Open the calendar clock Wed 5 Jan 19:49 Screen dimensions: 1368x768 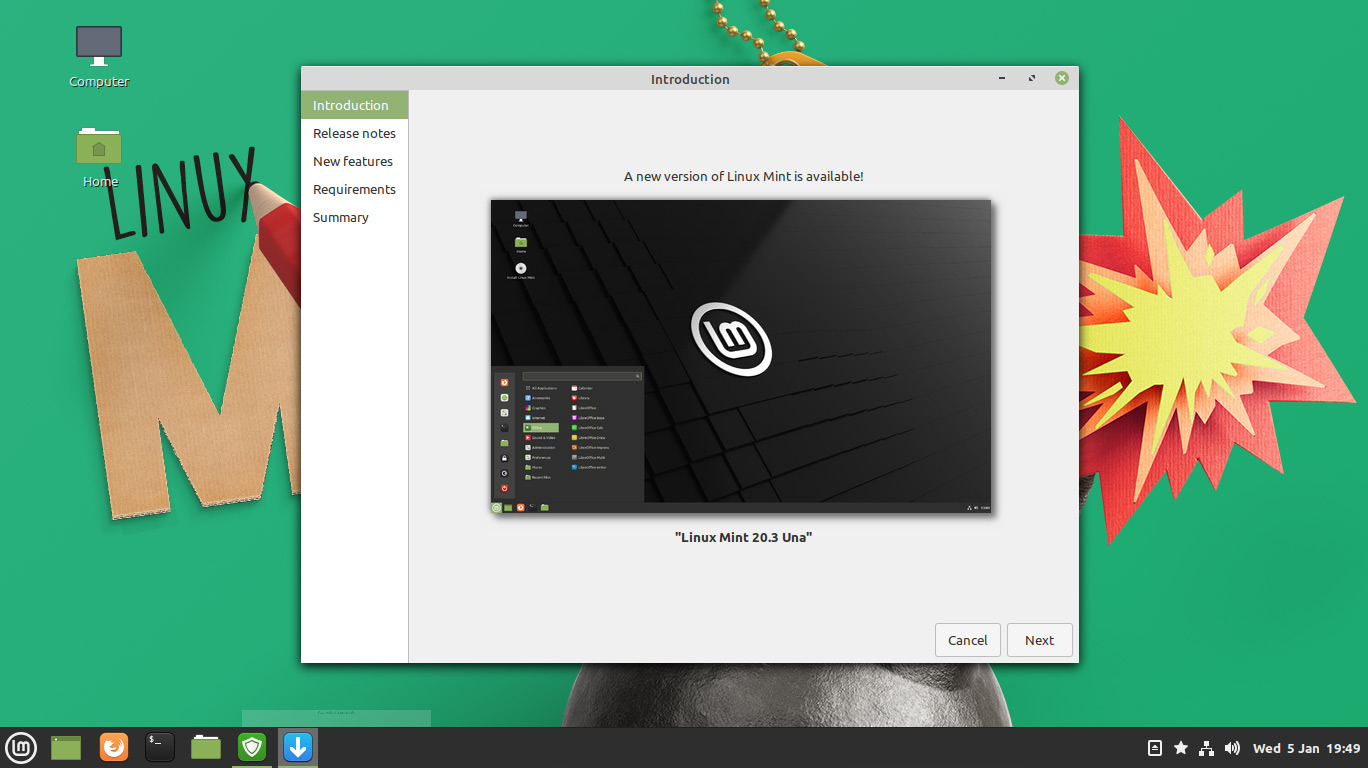[1307, 748]
